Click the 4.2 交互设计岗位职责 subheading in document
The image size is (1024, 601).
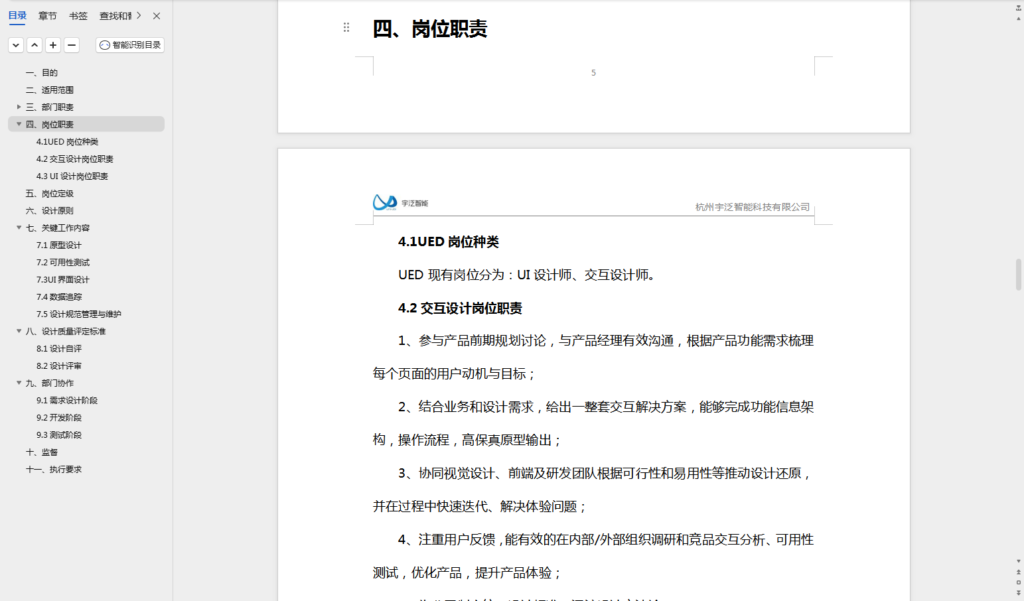pos(460,308)
